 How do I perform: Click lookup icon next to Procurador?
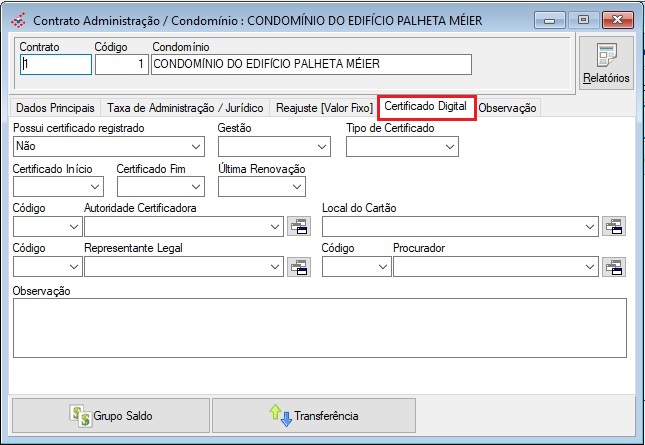tap(614, 266)
